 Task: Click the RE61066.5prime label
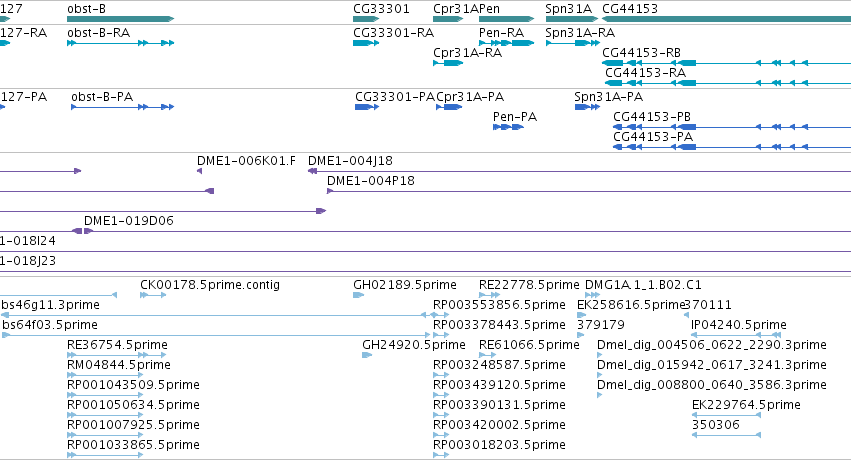point(529,345)
